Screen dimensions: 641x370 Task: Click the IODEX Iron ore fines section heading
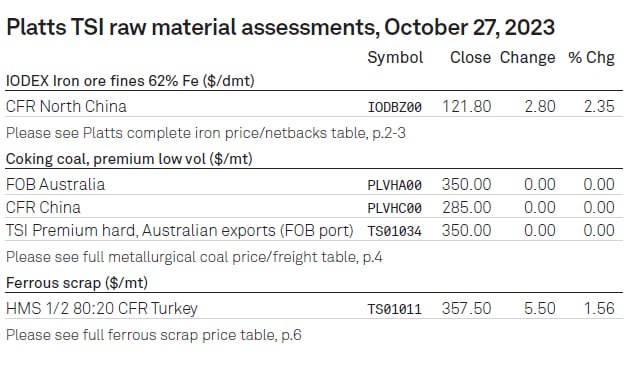coord(130,81)
